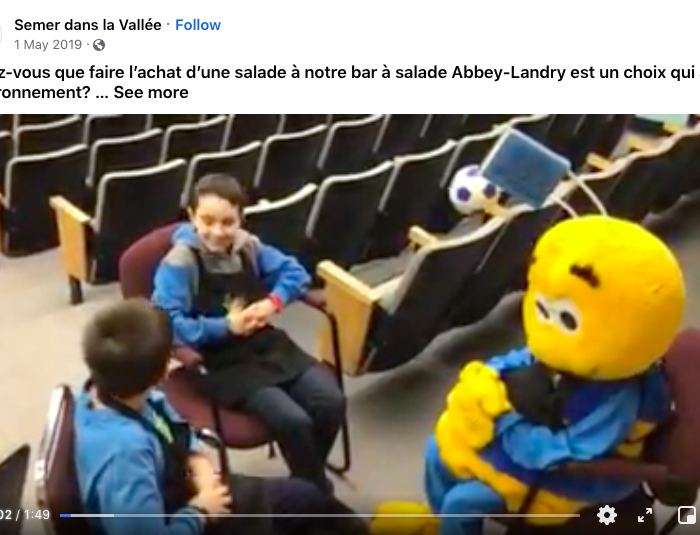Expand the caption with See more
Viewport: 700px width, 535px height.
point(151,92)
